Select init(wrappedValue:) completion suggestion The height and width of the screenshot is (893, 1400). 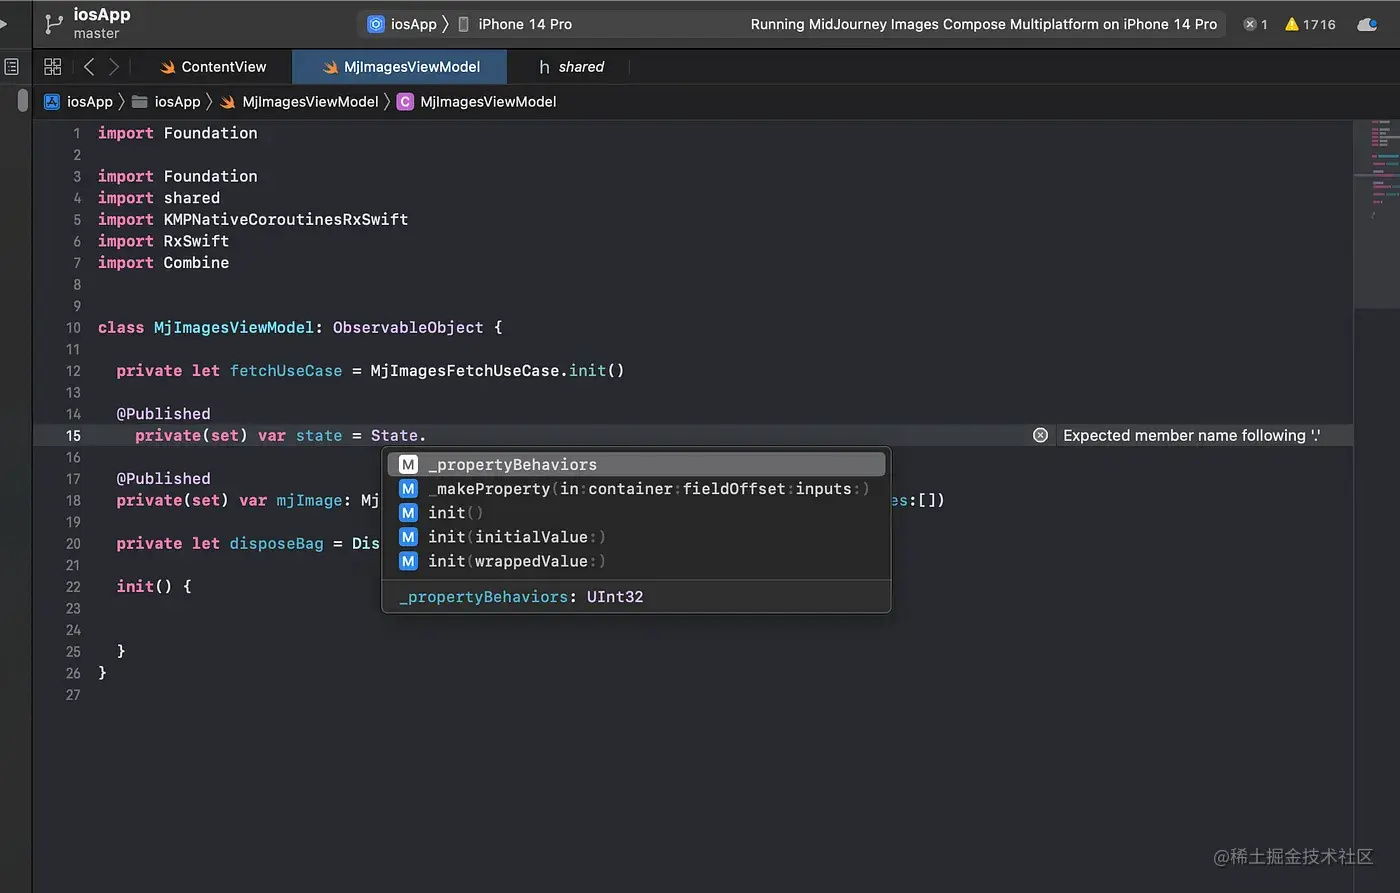pos(636,561)
